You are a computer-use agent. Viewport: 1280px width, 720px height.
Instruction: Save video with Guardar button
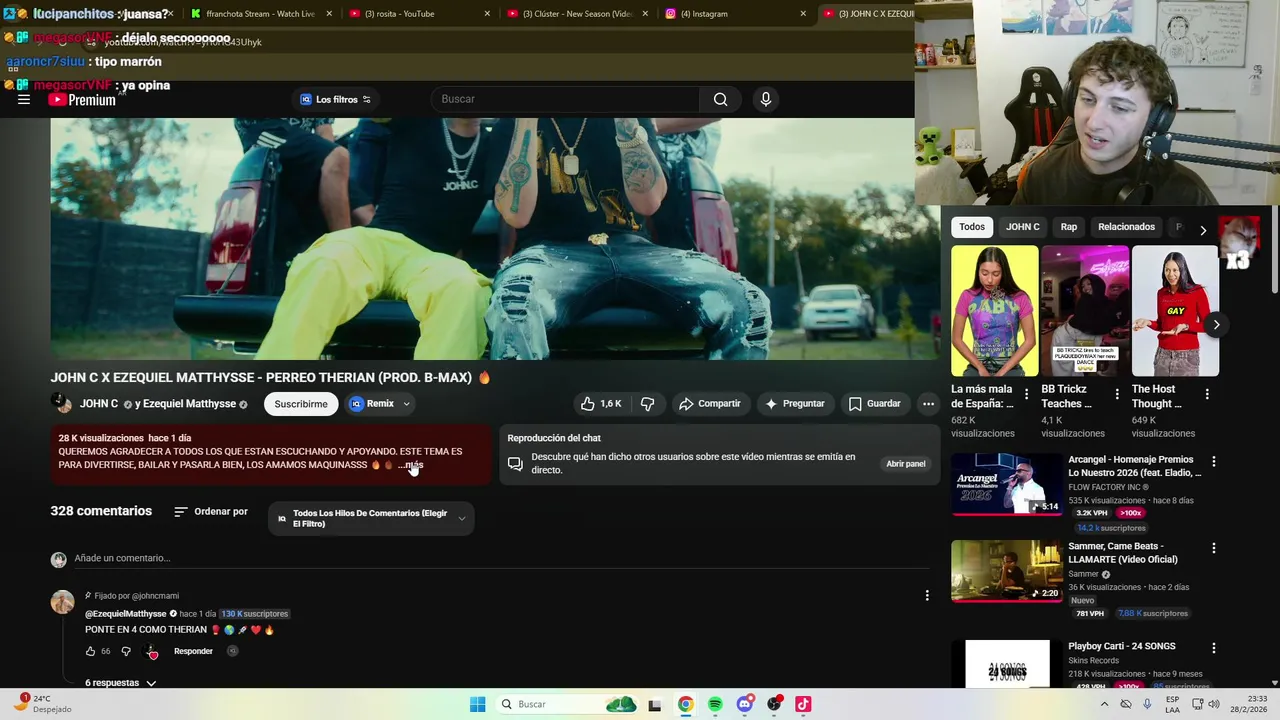[875, 404]
